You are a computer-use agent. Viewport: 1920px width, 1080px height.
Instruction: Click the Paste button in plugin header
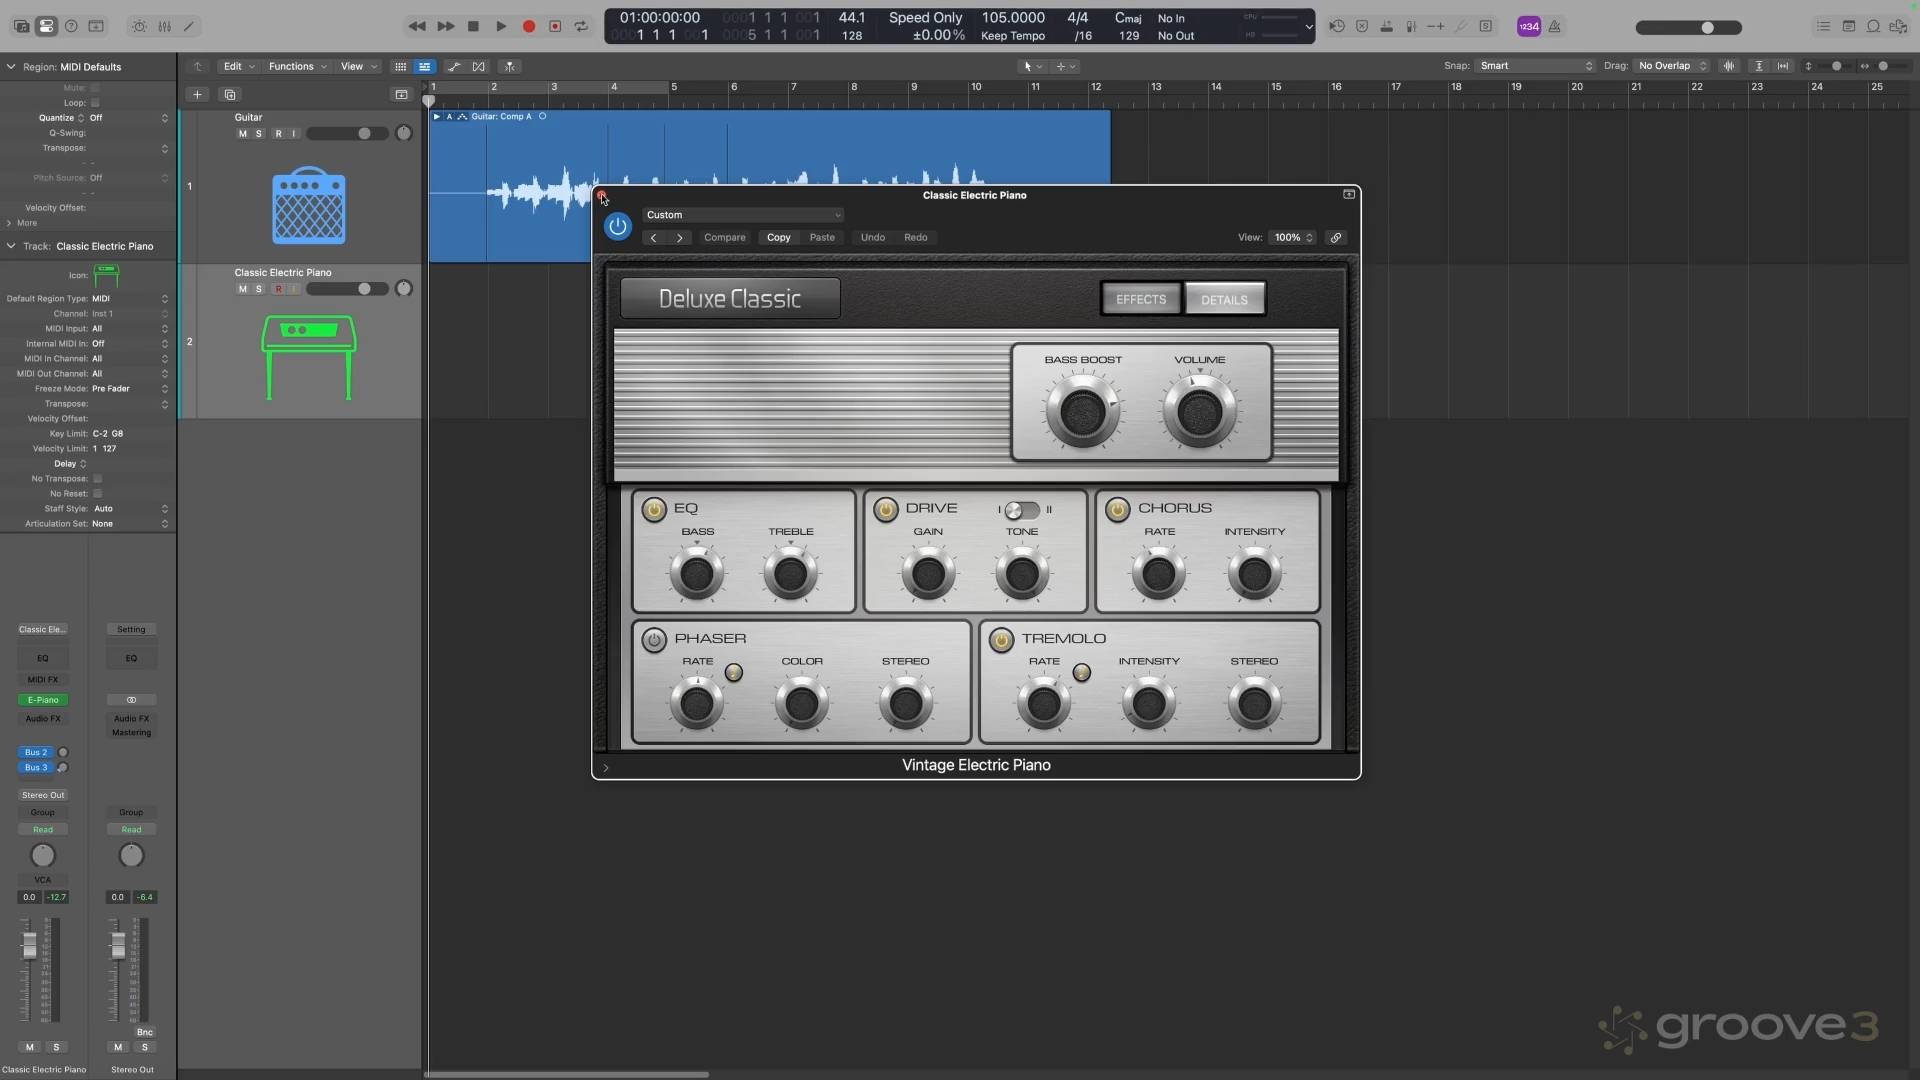[822, 237]
